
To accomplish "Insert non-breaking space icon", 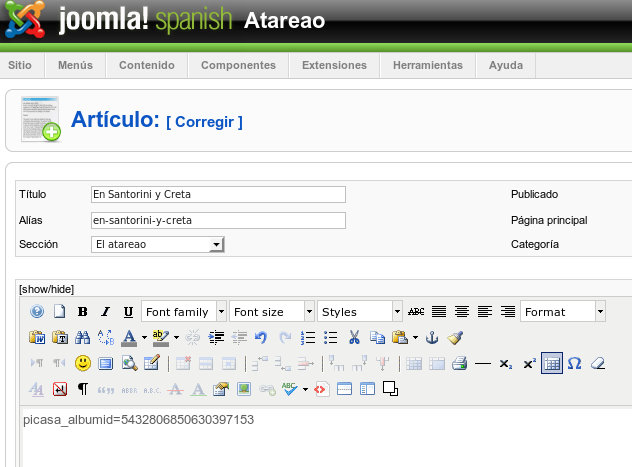I will [60, 389].
